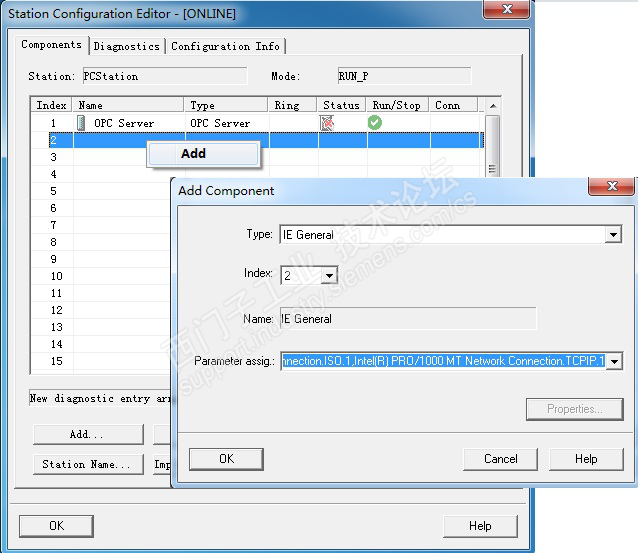Select index row 10
The height and width of the screenshot is (553, 638).
click(57, 276)
